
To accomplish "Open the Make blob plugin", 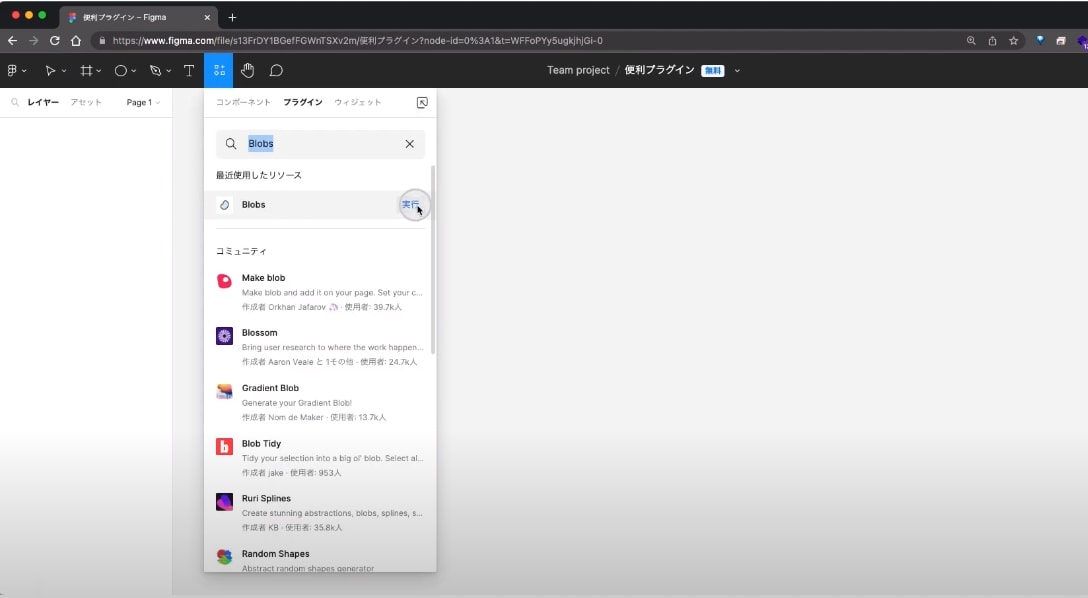I will click(x=320, y=292).
